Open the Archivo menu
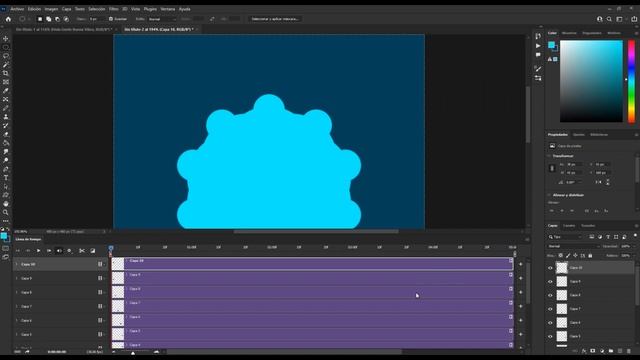The width and height of the screenshot is (640, 360). 17,9
